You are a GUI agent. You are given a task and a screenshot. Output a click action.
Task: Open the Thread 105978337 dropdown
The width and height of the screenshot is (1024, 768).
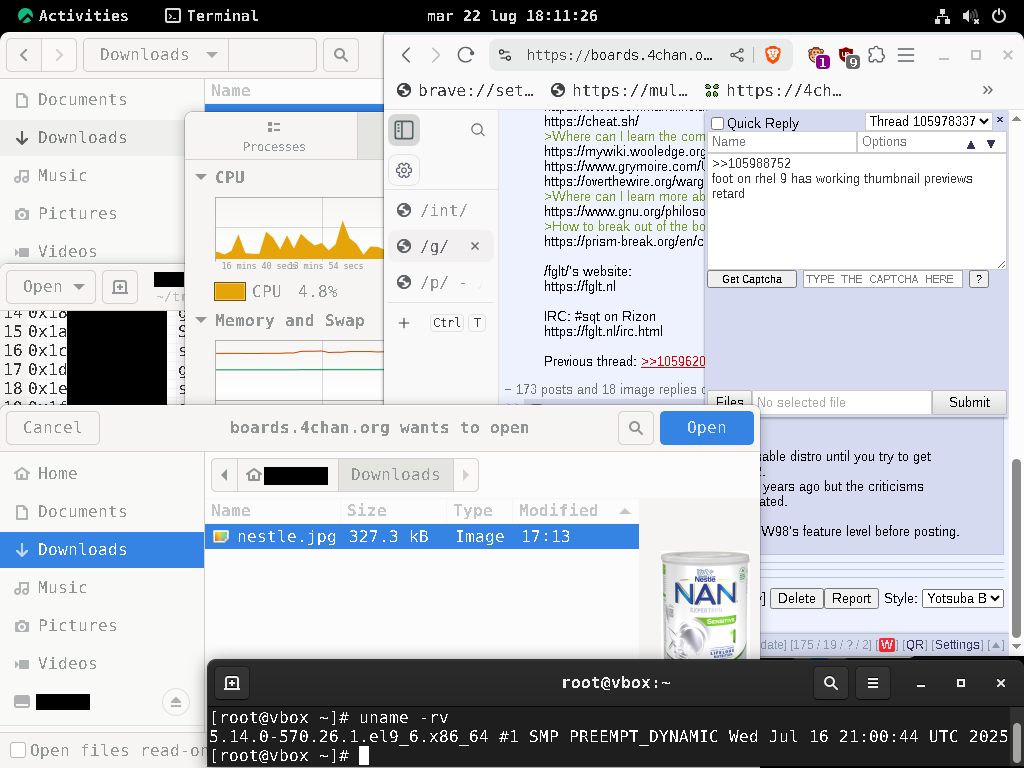pyautogui.click(x=929, y=121)
